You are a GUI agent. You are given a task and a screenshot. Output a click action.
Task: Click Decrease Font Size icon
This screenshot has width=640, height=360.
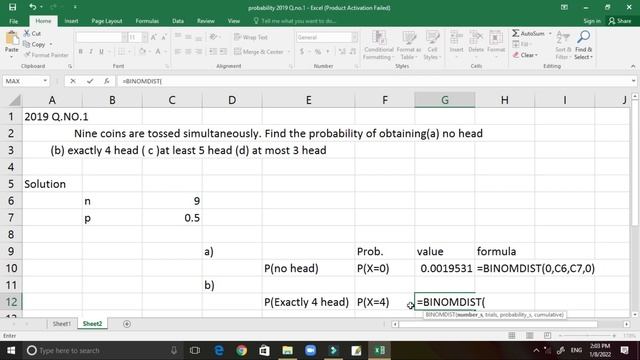164,37
